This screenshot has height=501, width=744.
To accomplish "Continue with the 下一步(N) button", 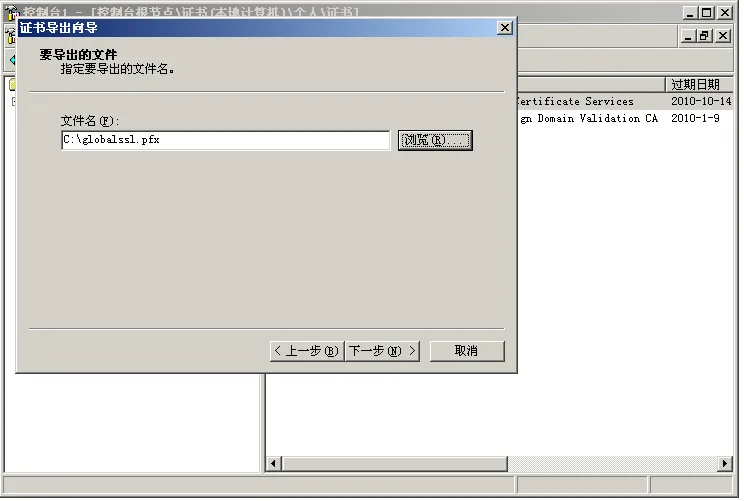I will click(382, 351).
